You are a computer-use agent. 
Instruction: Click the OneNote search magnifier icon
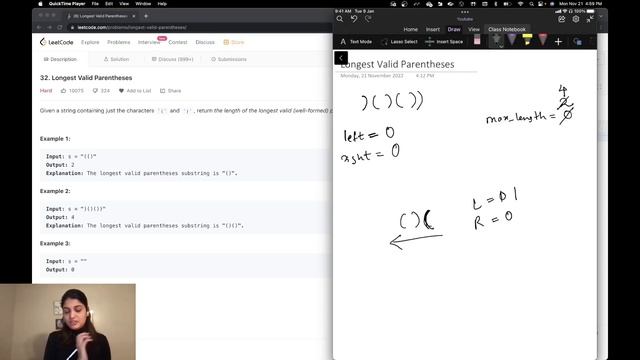(340, 19)
